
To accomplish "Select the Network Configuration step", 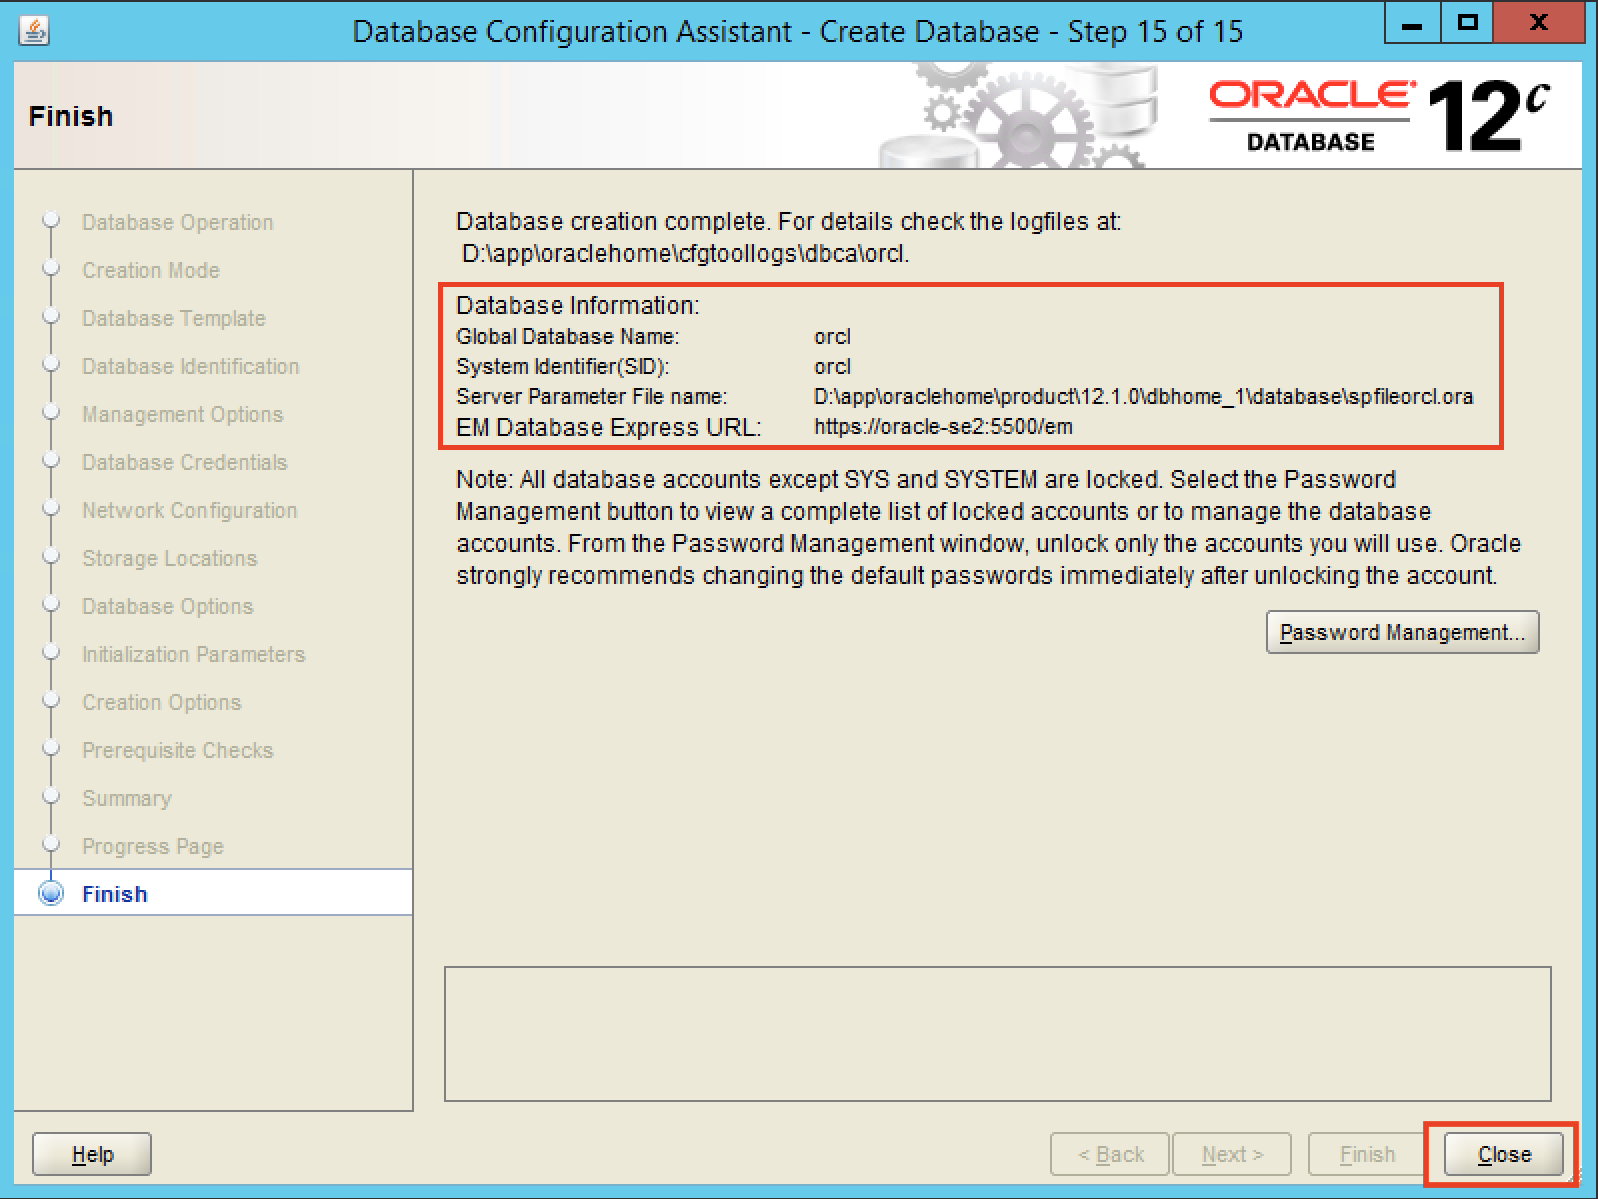I will click(x=189, y=510).
